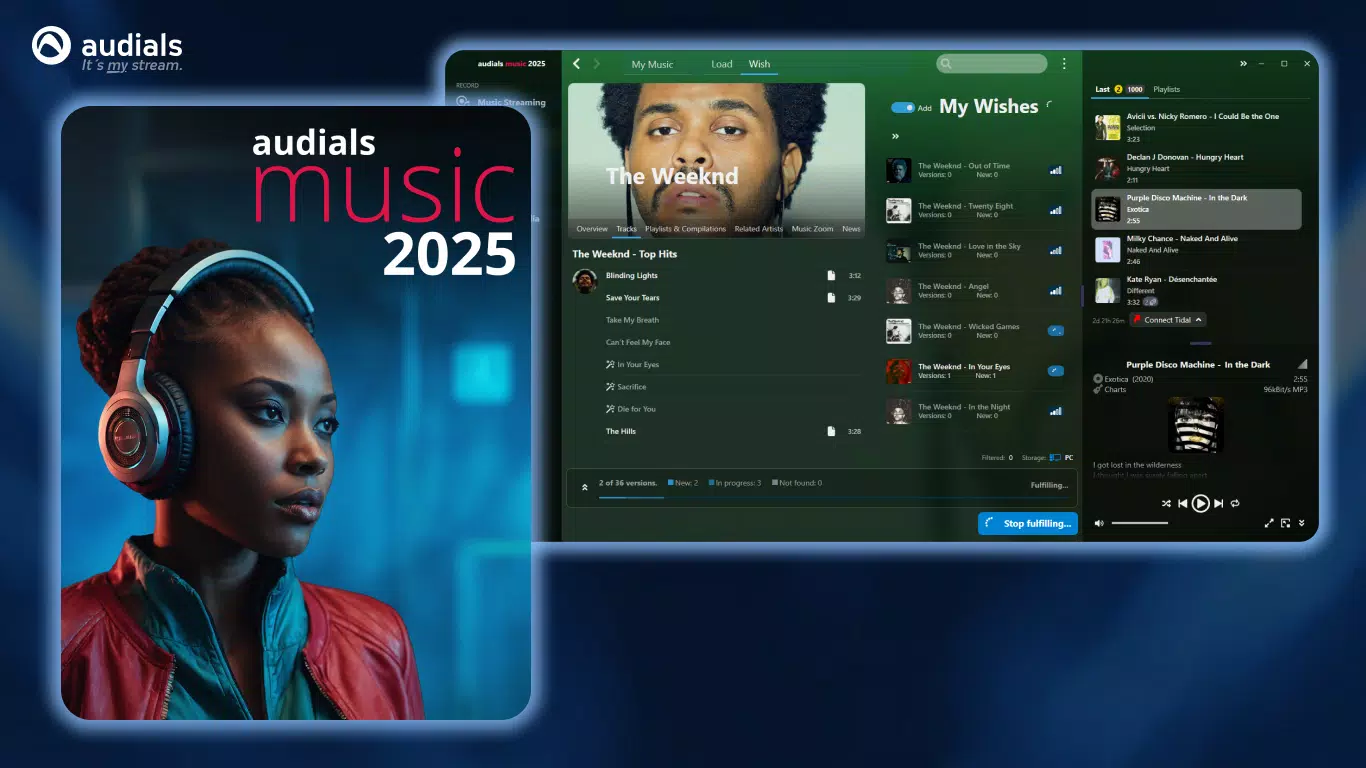
Task: Click signal bars icon for Twenty Eight
Action: (x=1055, y=211)
